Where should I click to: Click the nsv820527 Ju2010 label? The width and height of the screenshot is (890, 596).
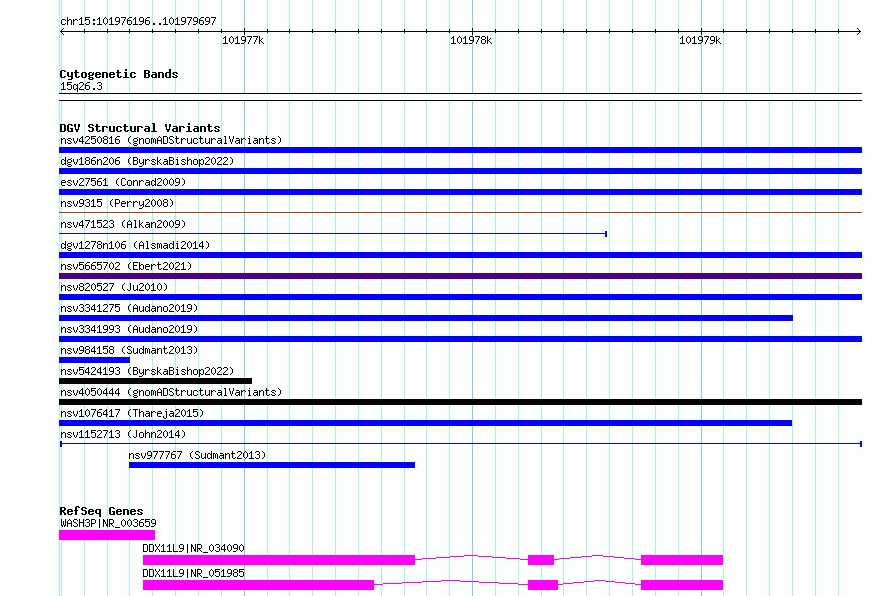click(114, 287)
